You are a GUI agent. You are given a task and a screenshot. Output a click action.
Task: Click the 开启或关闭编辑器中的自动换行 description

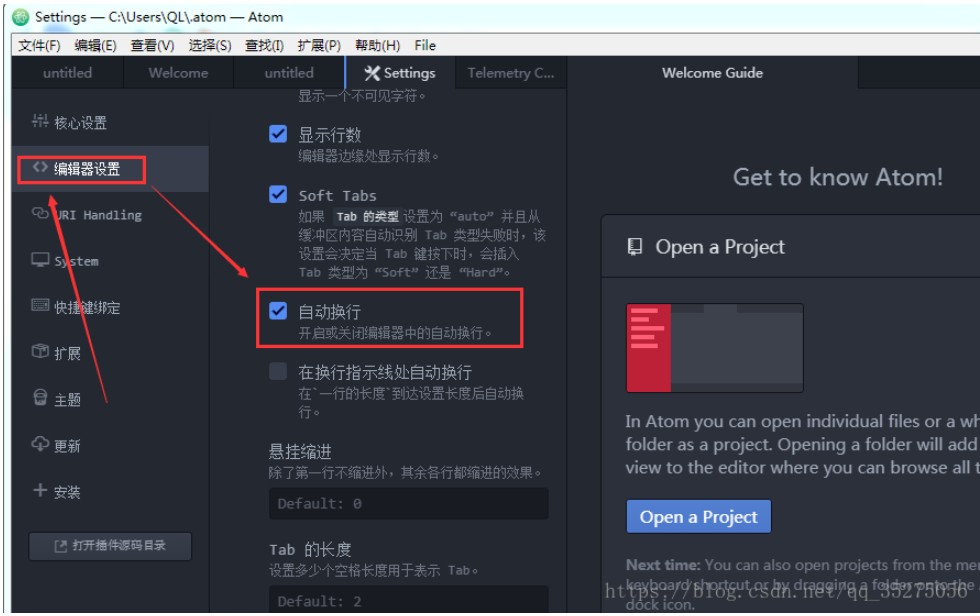coord(395,333)
